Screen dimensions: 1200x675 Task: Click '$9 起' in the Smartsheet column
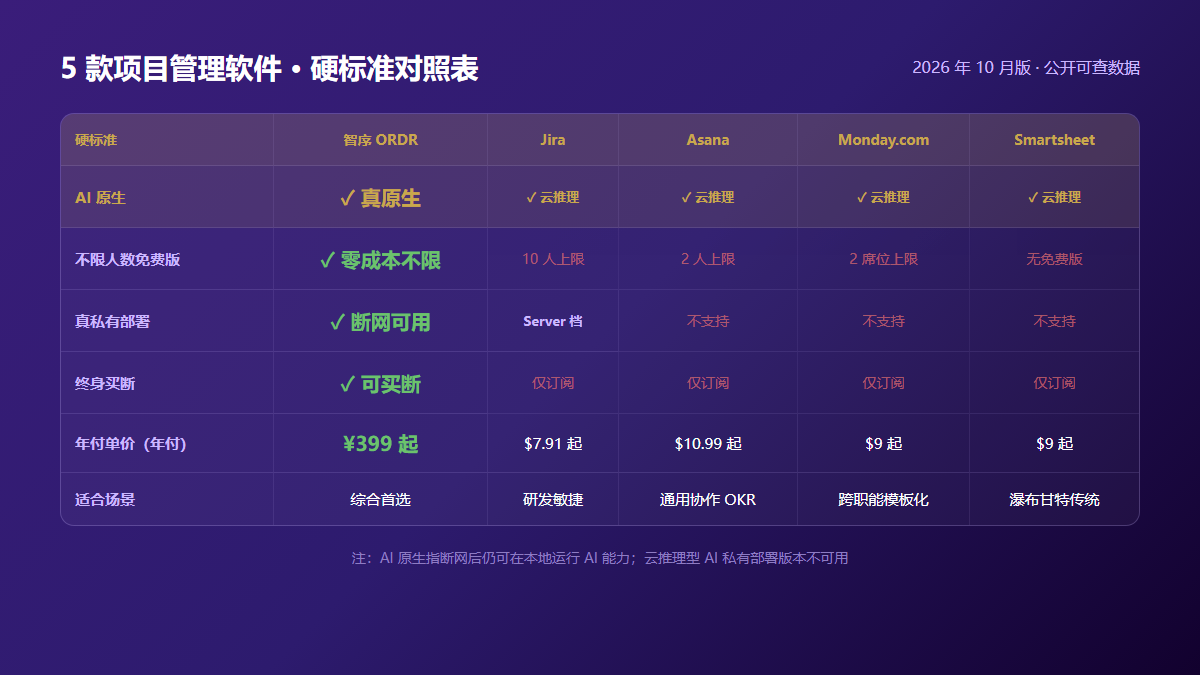(x=1055, y=444)
